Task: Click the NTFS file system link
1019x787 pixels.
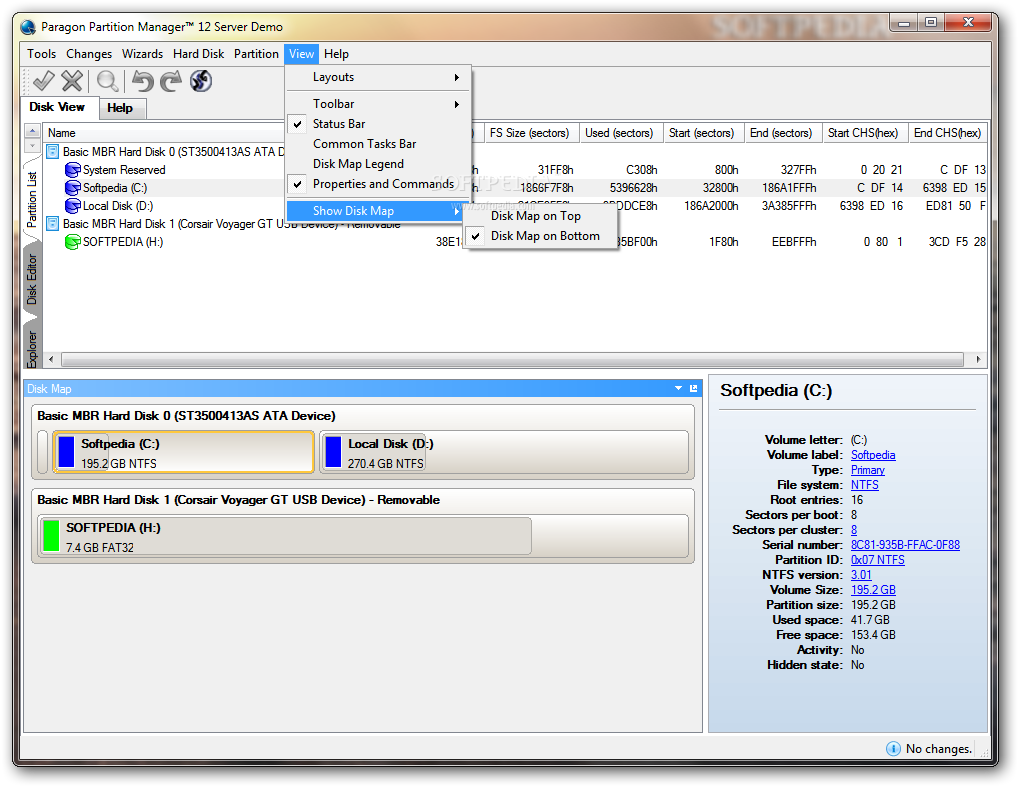Action: [x=864, y=485]
